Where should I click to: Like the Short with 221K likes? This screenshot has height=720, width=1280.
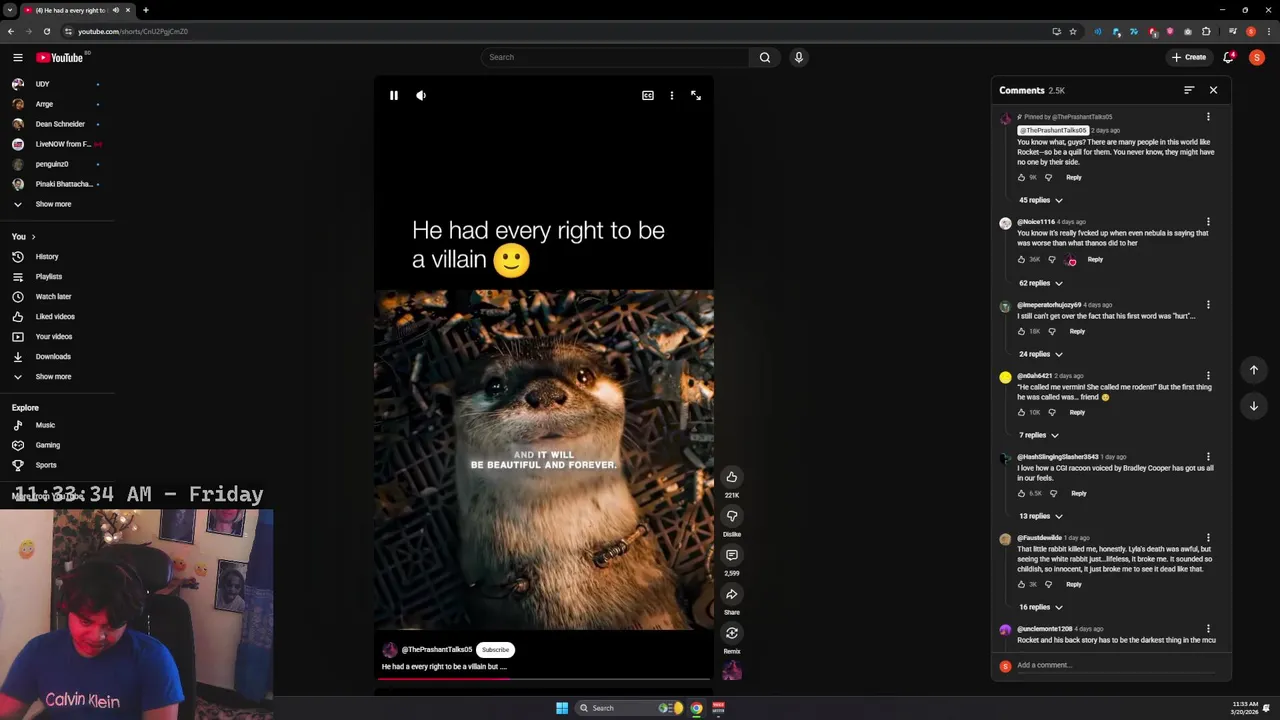pyautogui.click(x=732, y=477)
